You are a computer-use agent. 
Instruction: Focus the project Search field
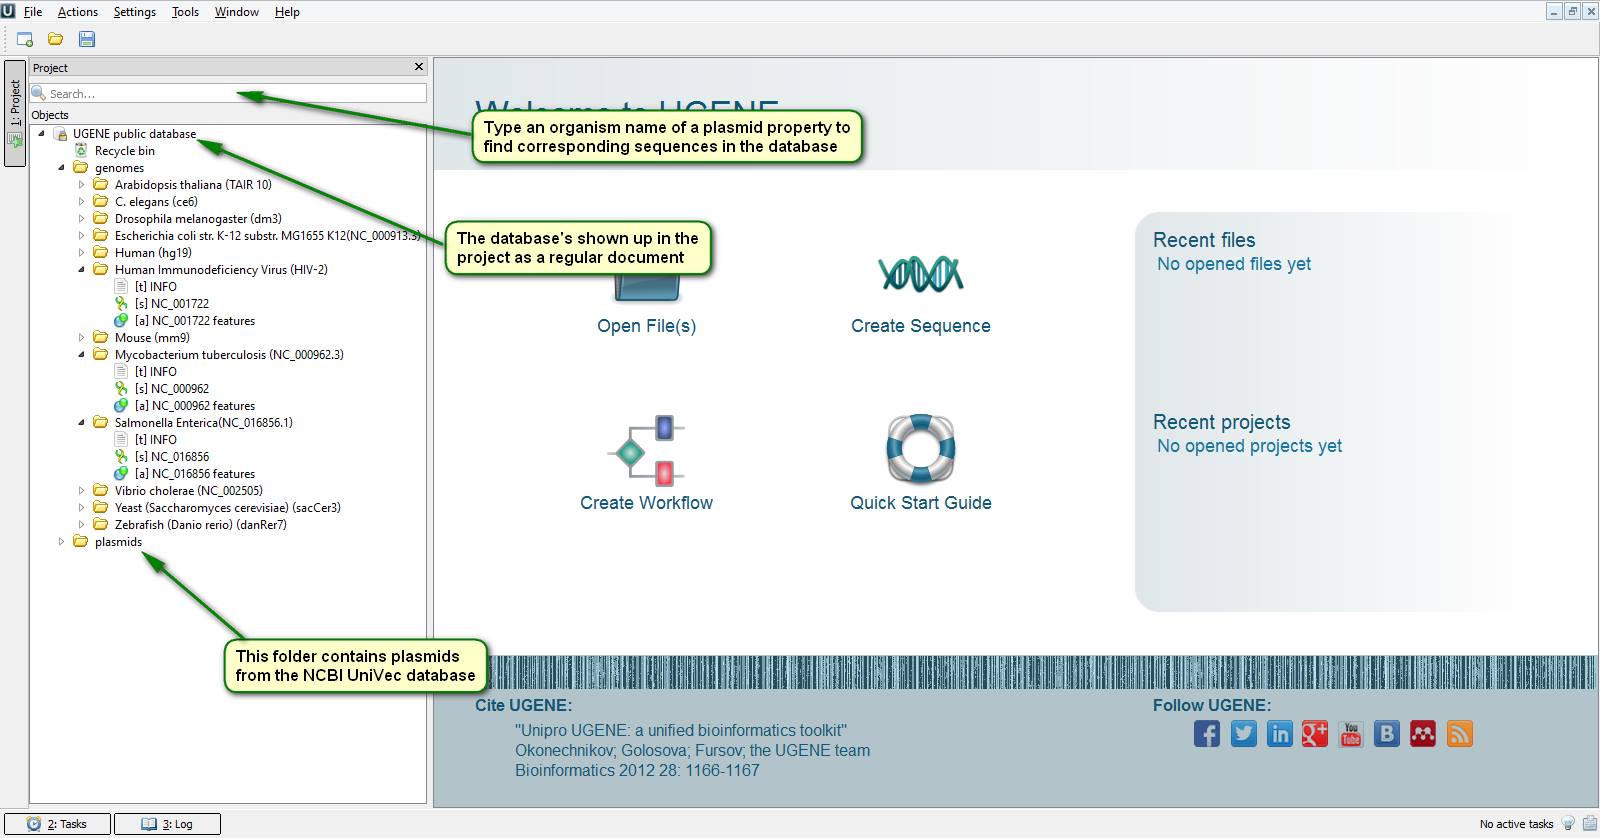pos(228,93)
